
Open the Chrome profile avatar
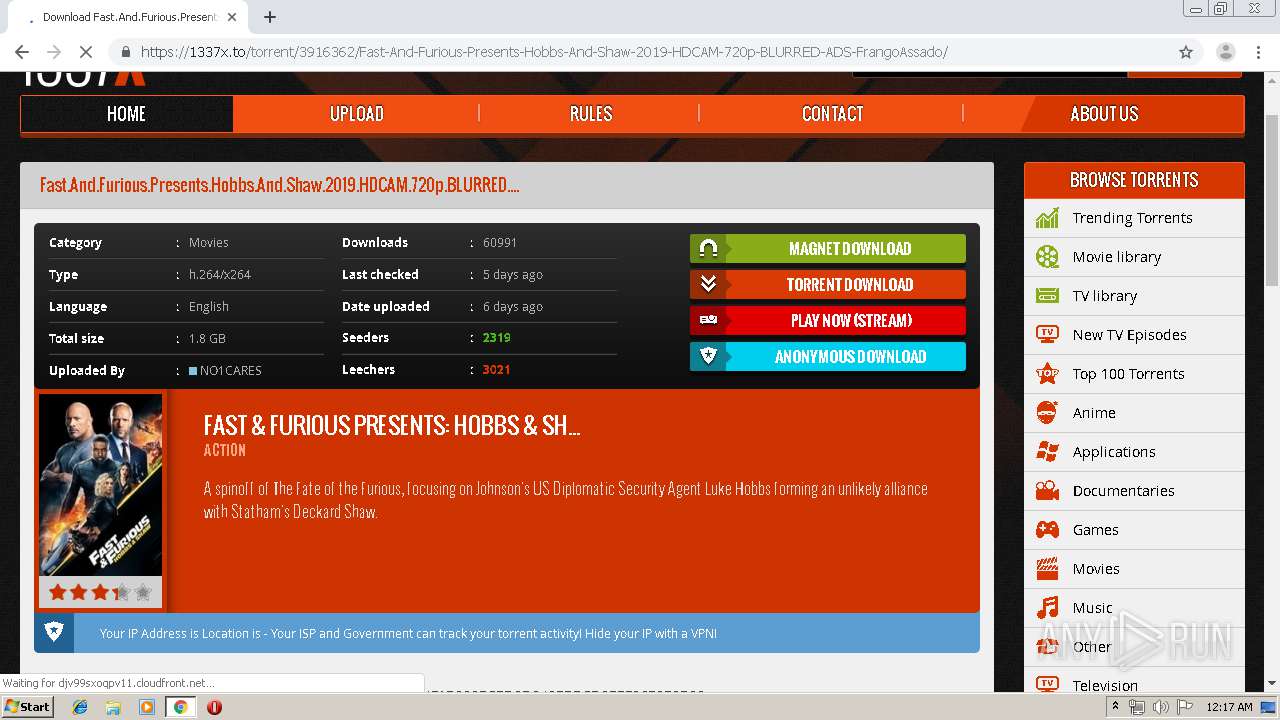click(1225, 52)
